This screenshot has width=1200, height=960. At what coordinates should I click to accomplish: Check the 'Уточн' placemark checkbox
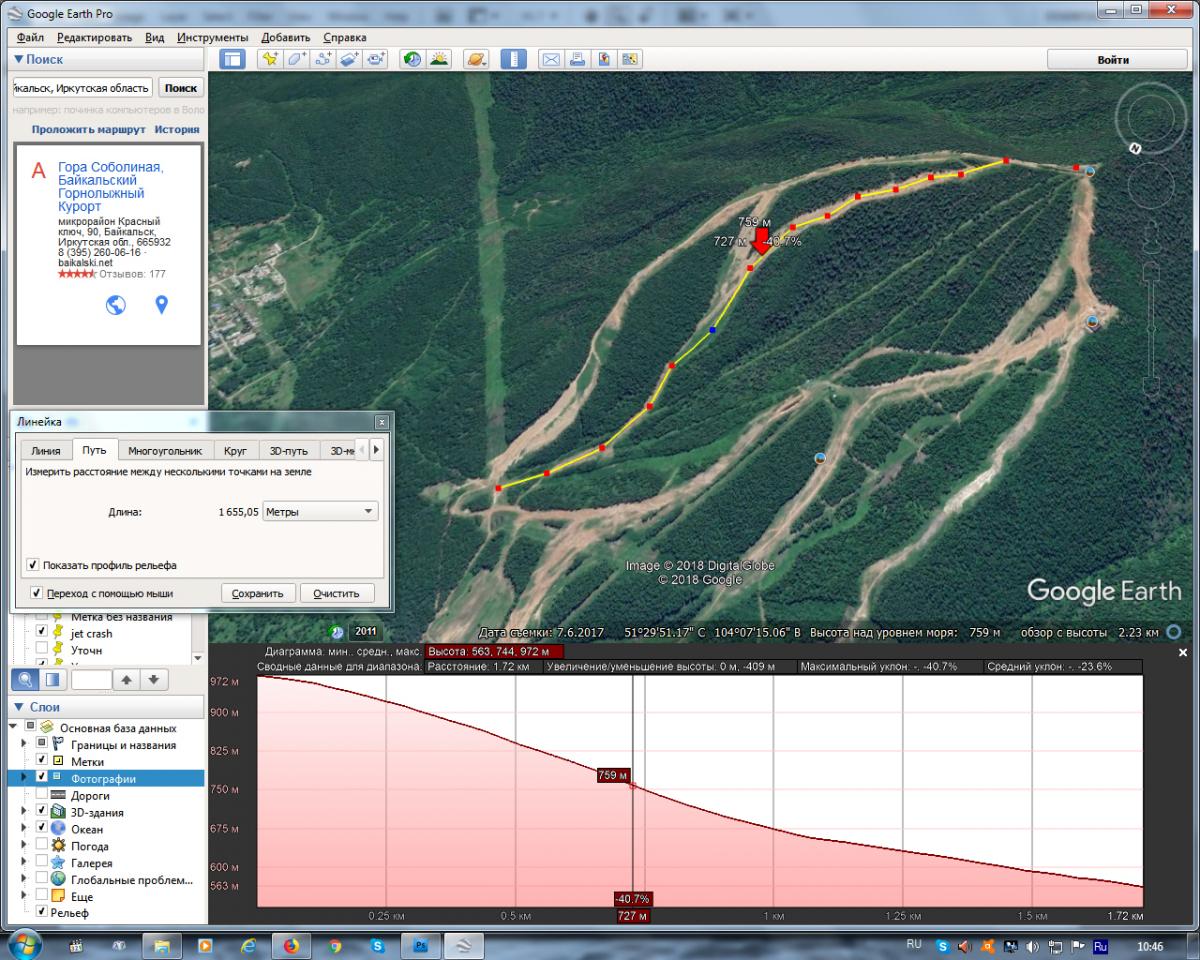click(x=42, y=650)
